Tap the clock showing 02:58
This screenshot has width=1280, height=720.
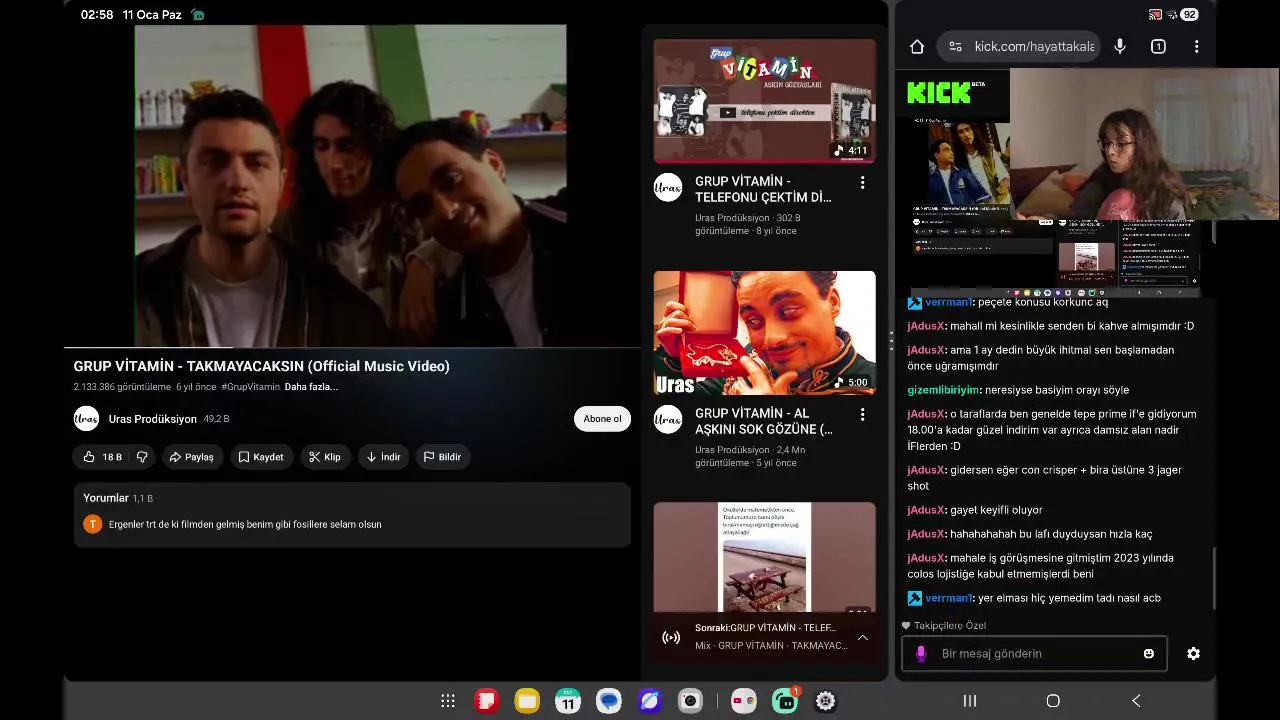97,15
